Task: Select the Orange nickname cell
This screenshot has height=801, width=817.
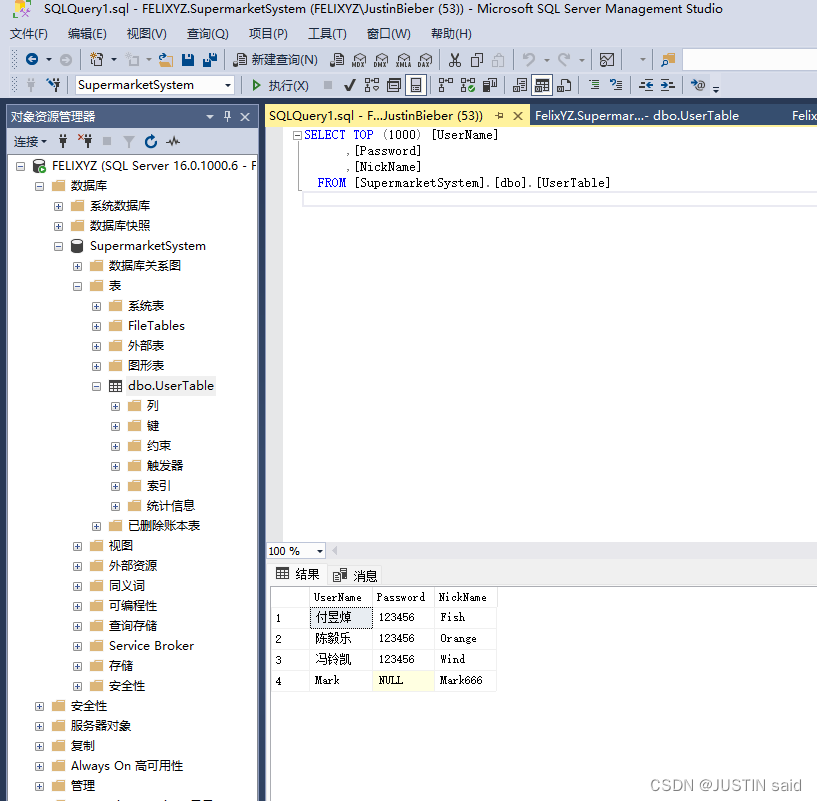Action: coord(465,638)
